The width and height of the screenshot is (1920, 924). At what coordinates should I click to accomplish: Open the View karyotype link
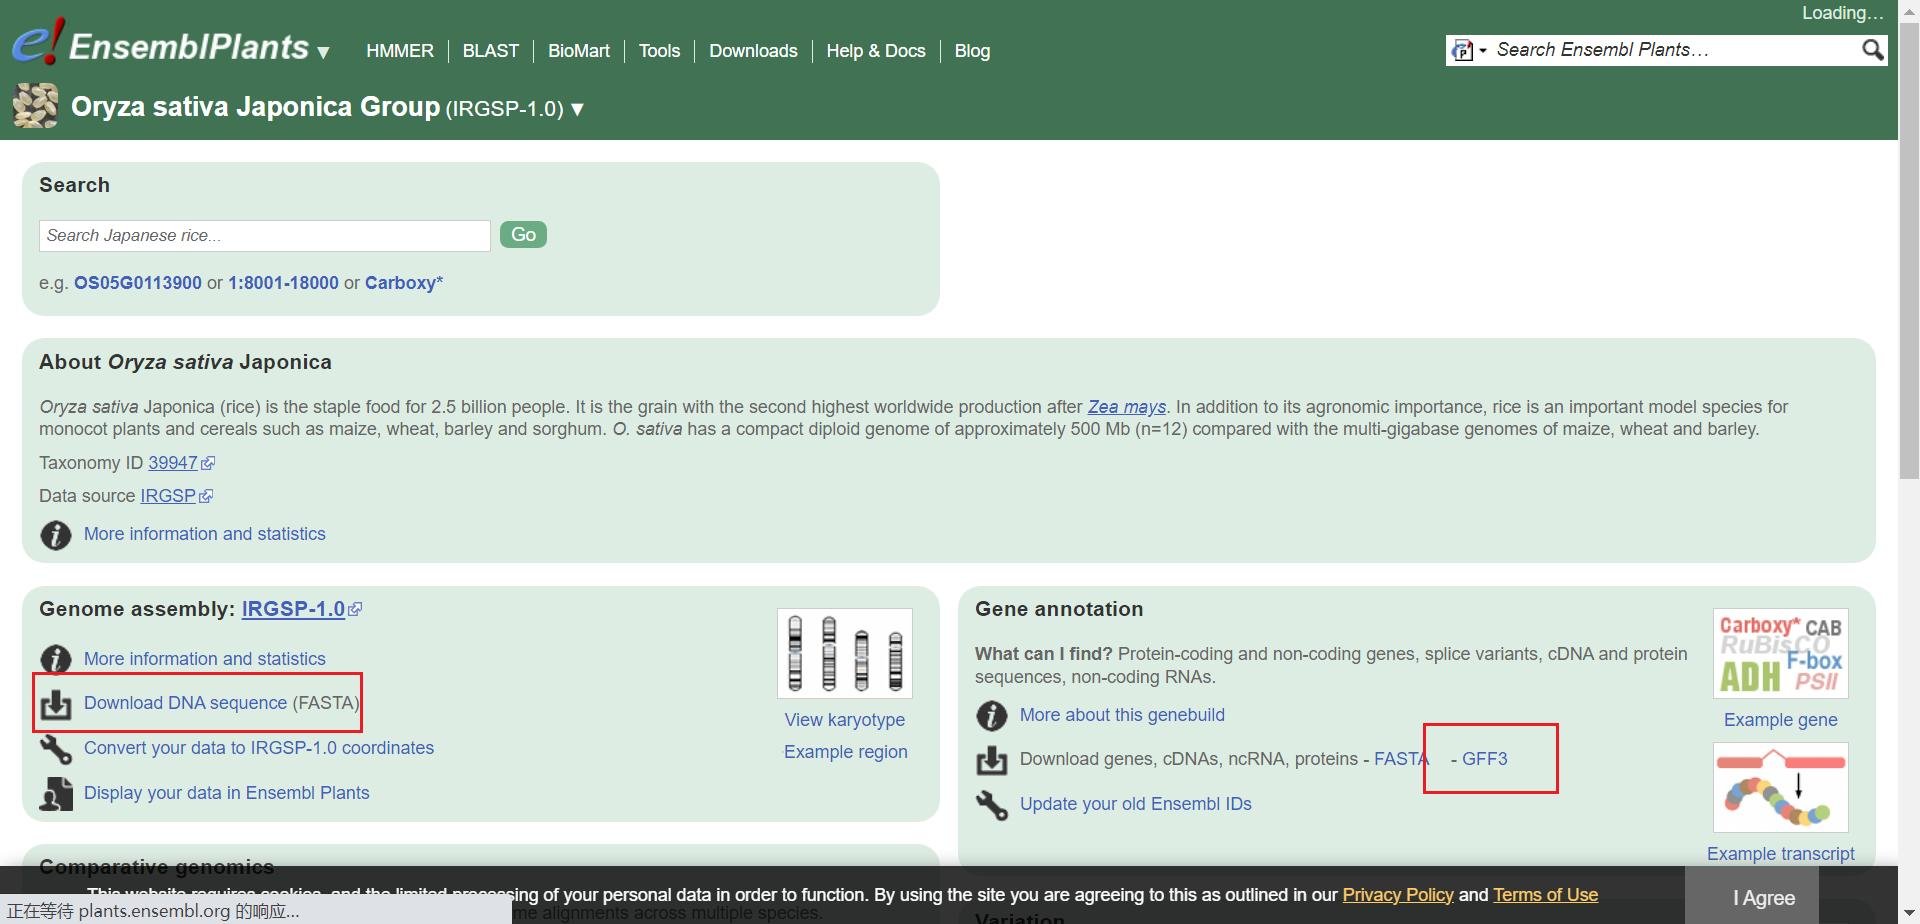coord(845,720)
